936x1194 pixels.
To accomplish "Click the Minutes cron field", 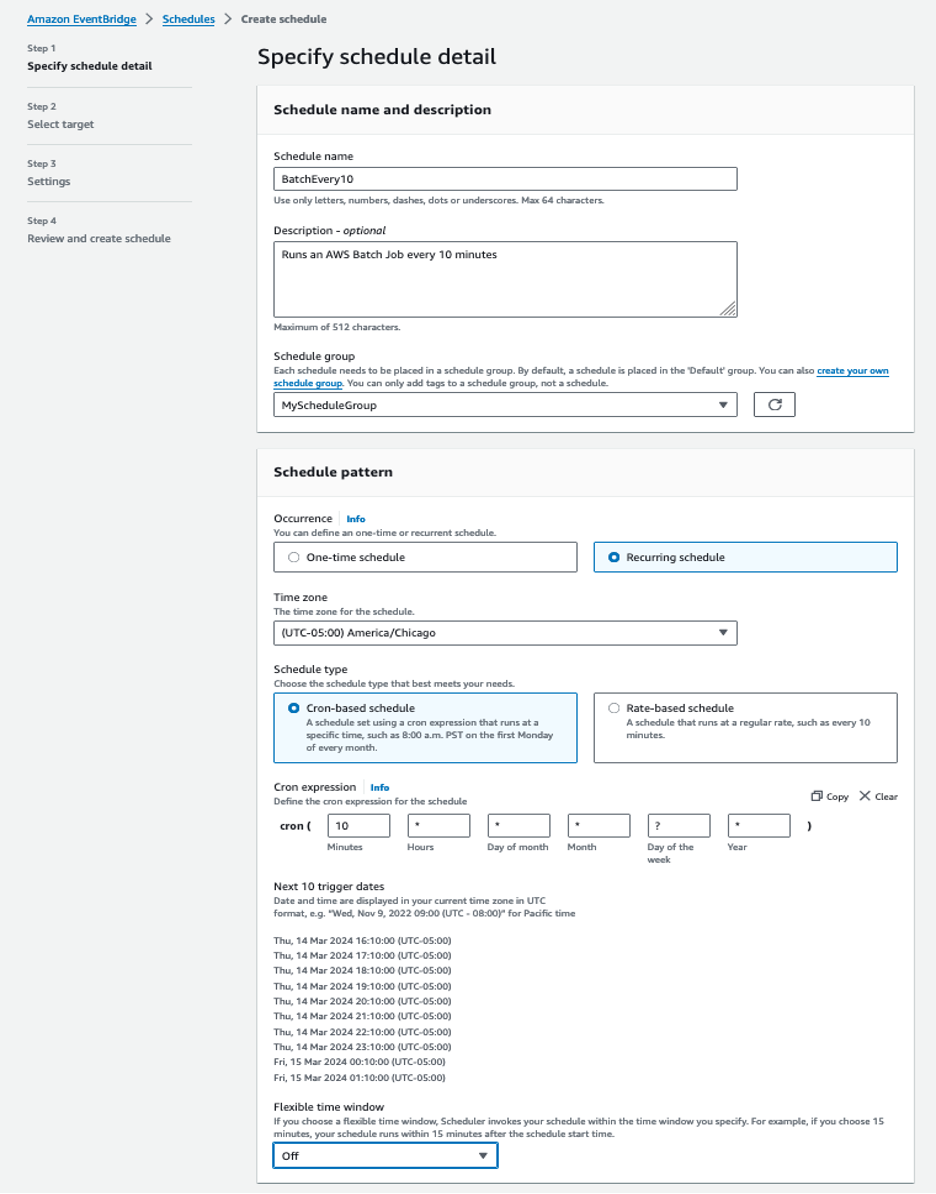I will click(x=358, y=825).
